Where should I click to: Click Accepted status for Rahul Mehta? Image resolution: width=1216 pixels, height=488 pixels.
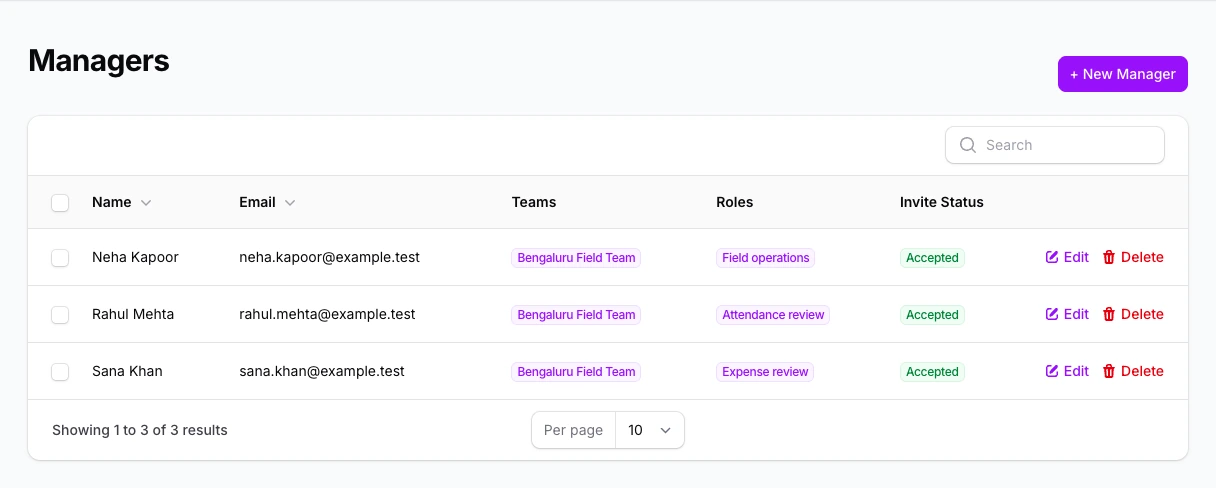(x=932, y=315)
